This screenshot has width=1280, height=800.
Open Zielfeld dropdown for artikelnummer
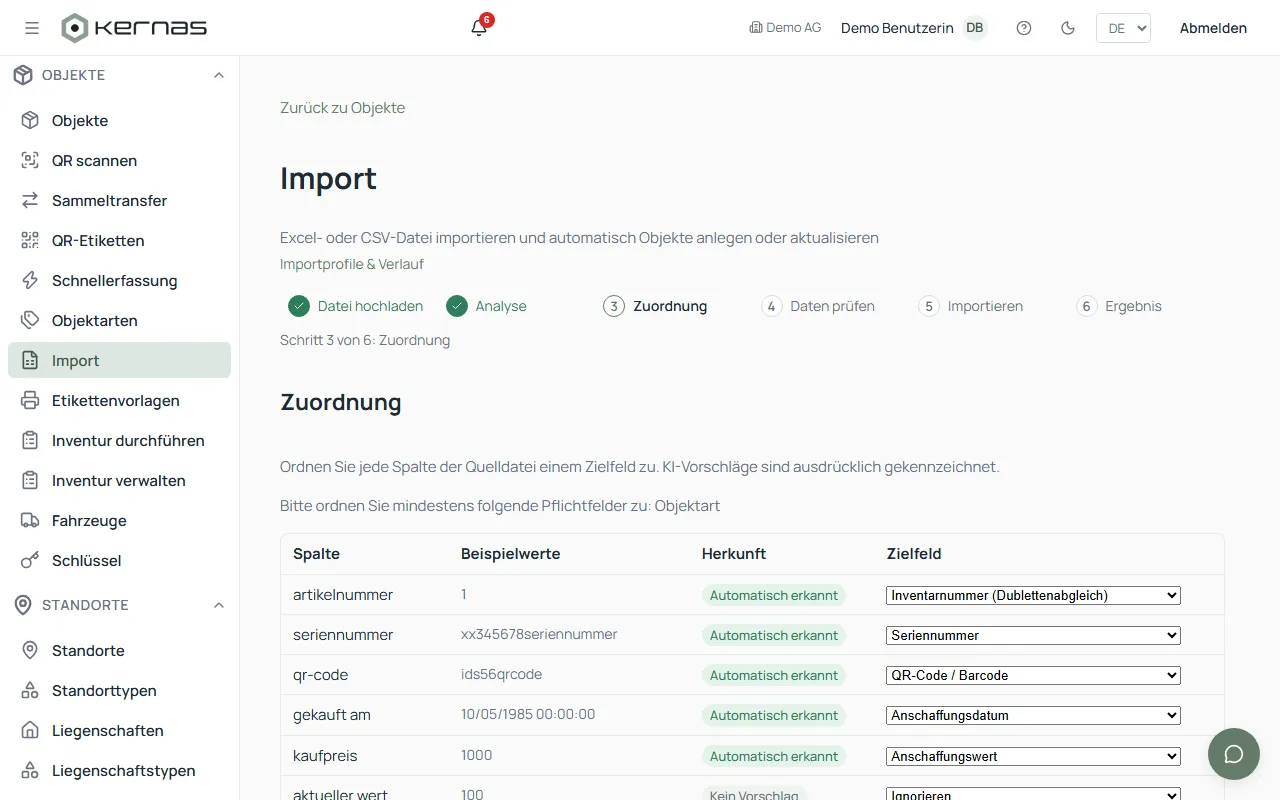[x=1033, y=595]
